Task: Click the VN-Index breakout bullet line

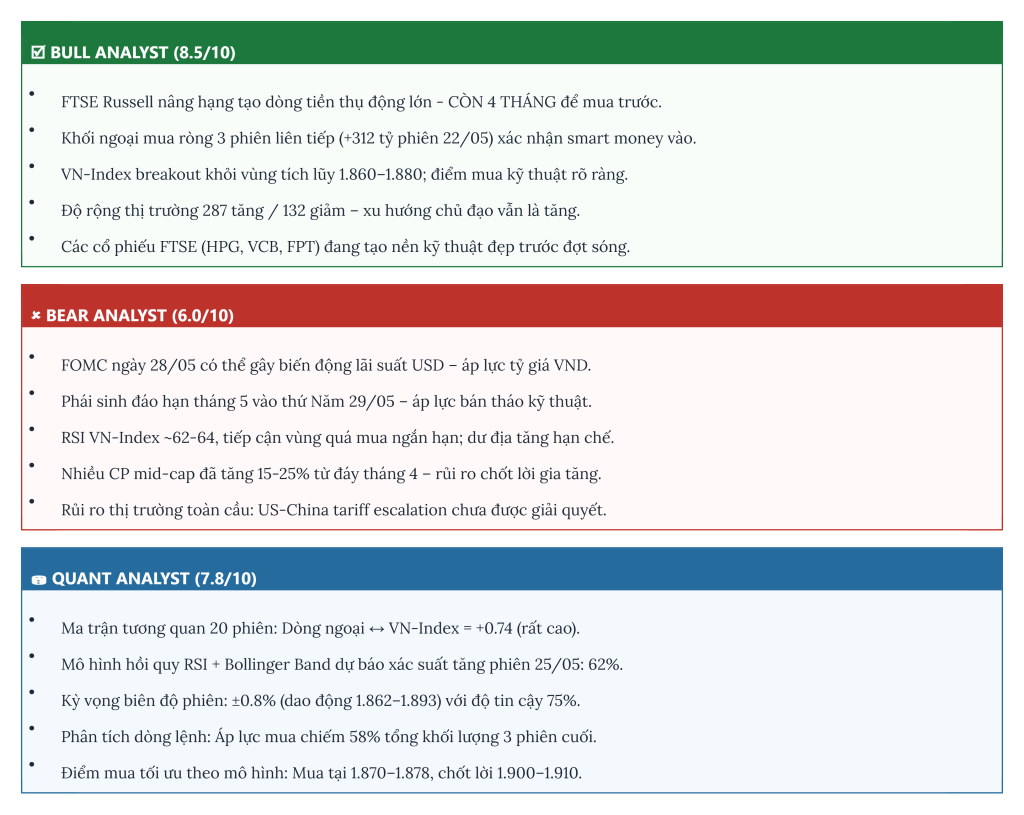Action: coord(344,174)
